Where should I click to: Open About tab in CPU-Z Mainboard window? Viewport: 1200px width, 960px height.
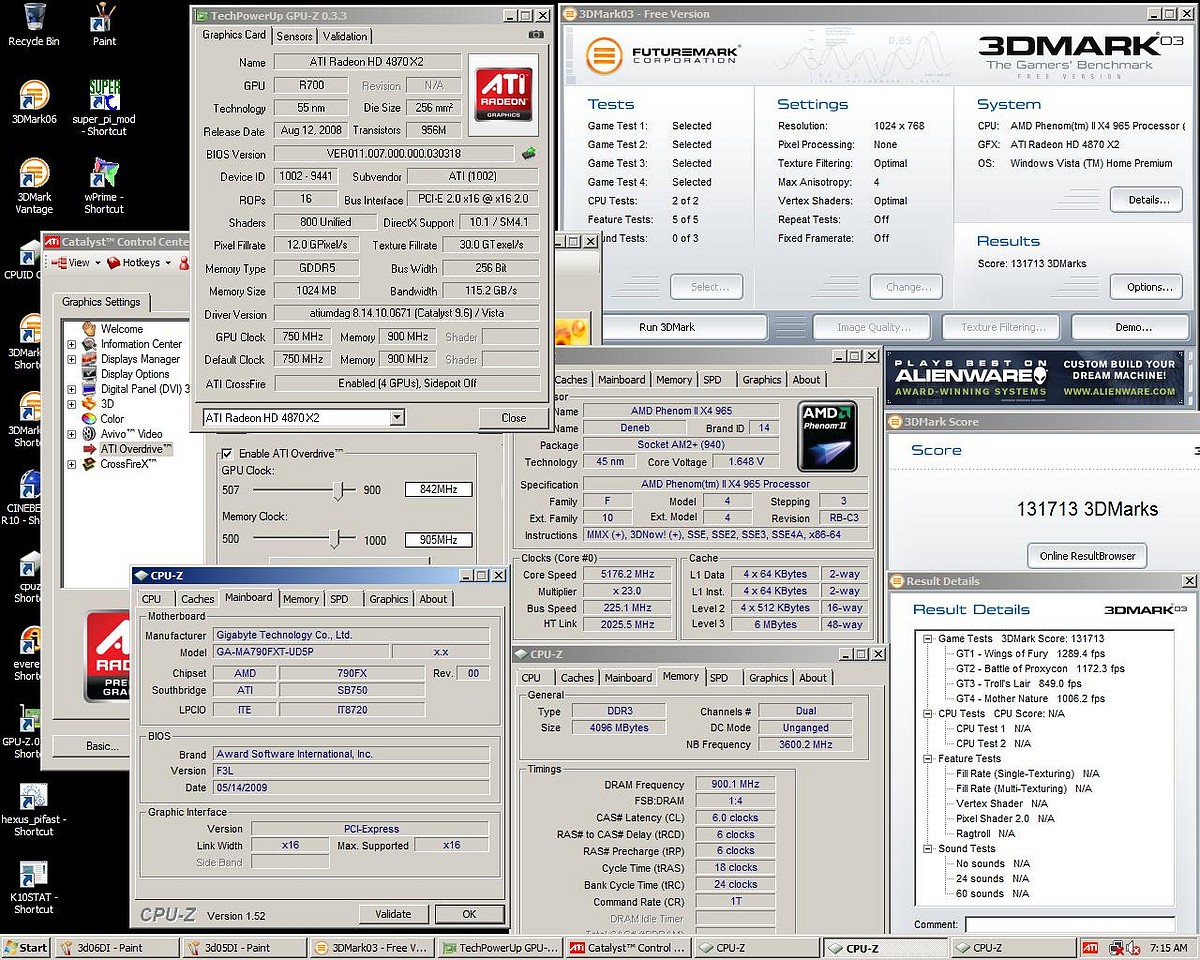(x=433, y=599)
